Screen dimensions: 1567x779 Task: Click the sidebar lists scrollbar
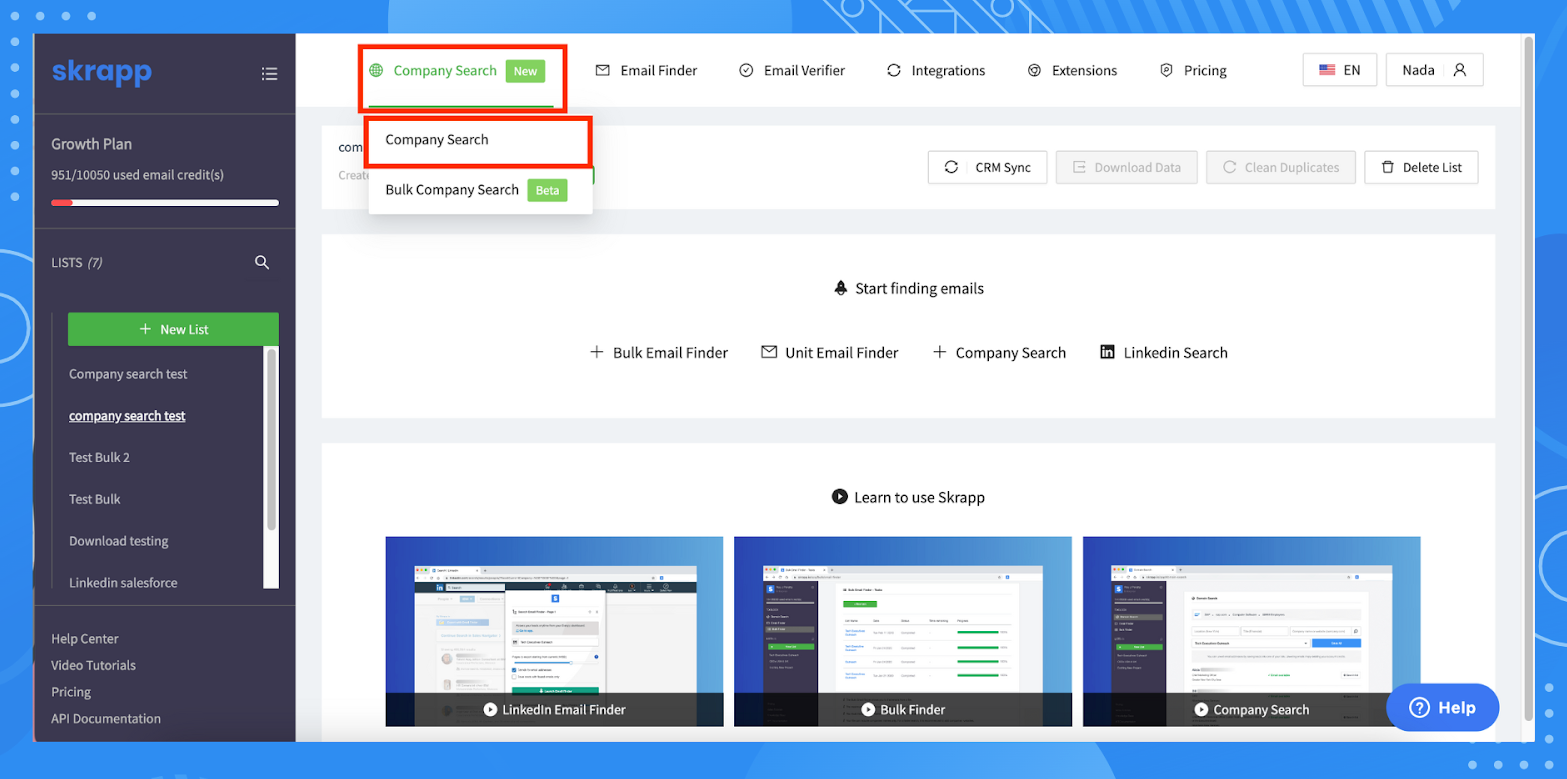[271, 440]
